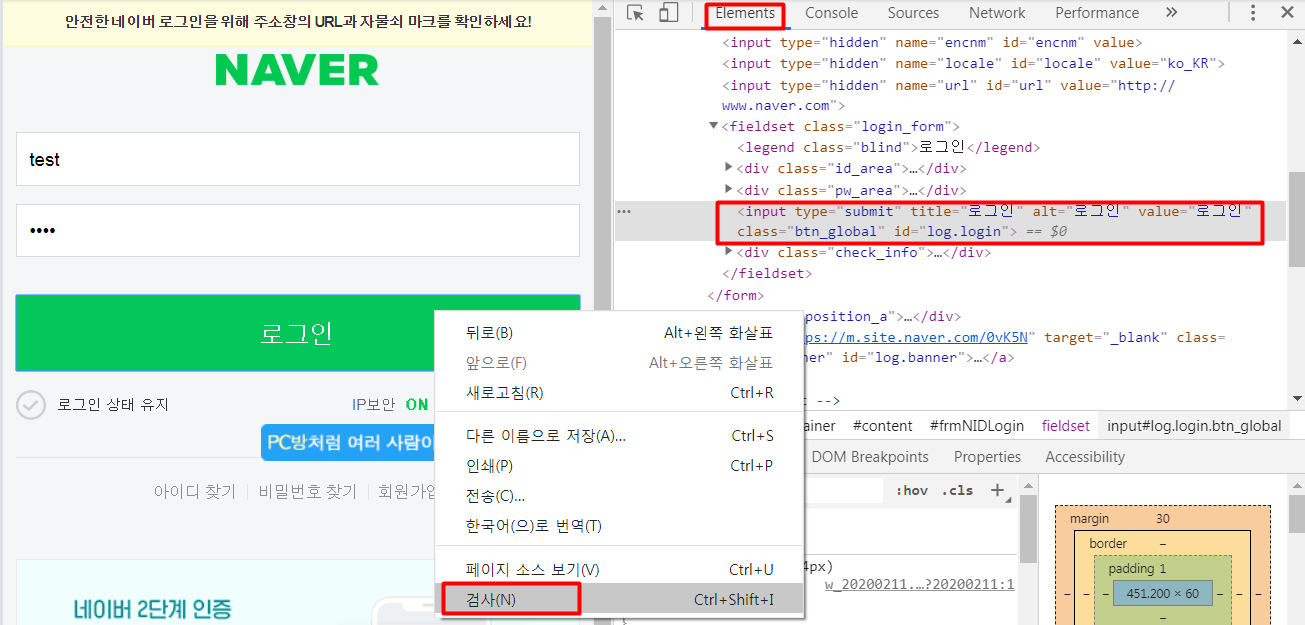This screenshot has height=625, width=1305.
Task: Select the closing </form> line
Action: 735,295
